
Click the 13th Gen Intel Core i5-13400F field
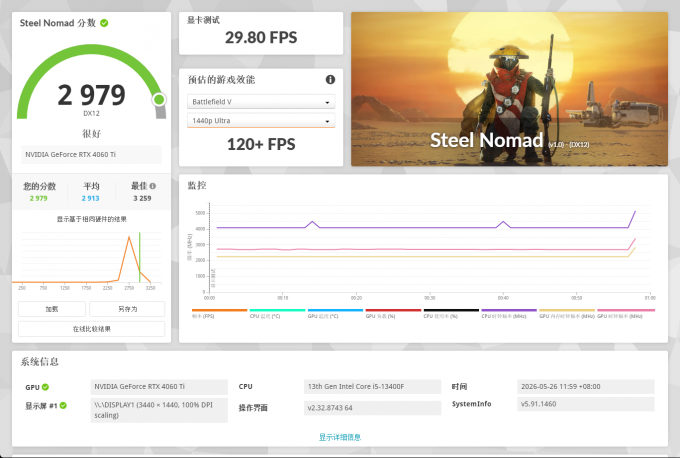pos(373,386)
